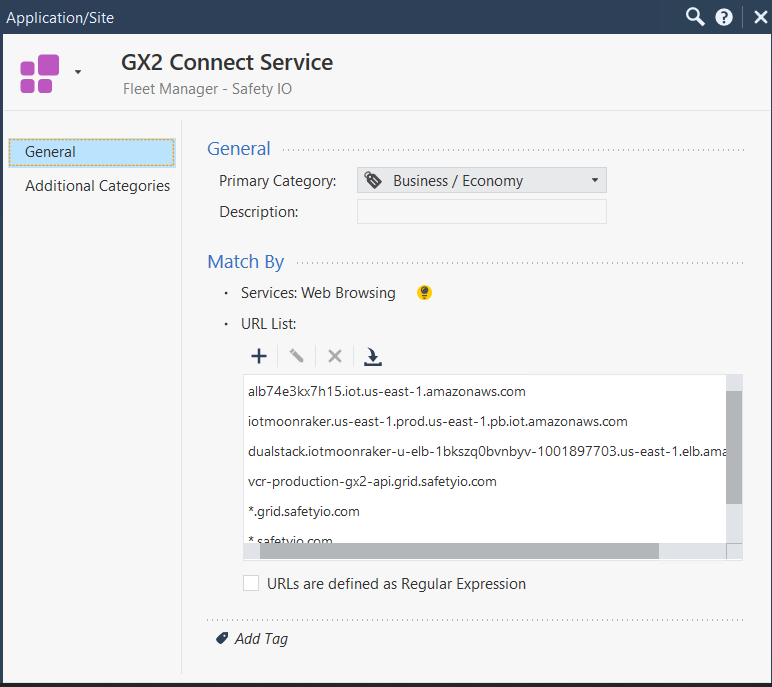
Task: Click the edit pencil icon
Action: [x=296, y=356]
